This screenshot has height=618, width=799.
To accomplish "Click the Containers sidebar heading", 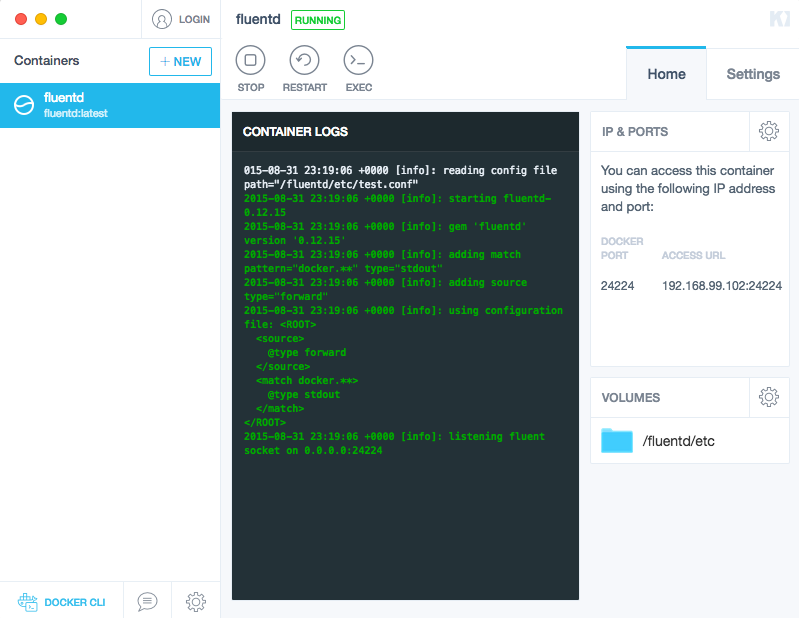I will point(46,61).
